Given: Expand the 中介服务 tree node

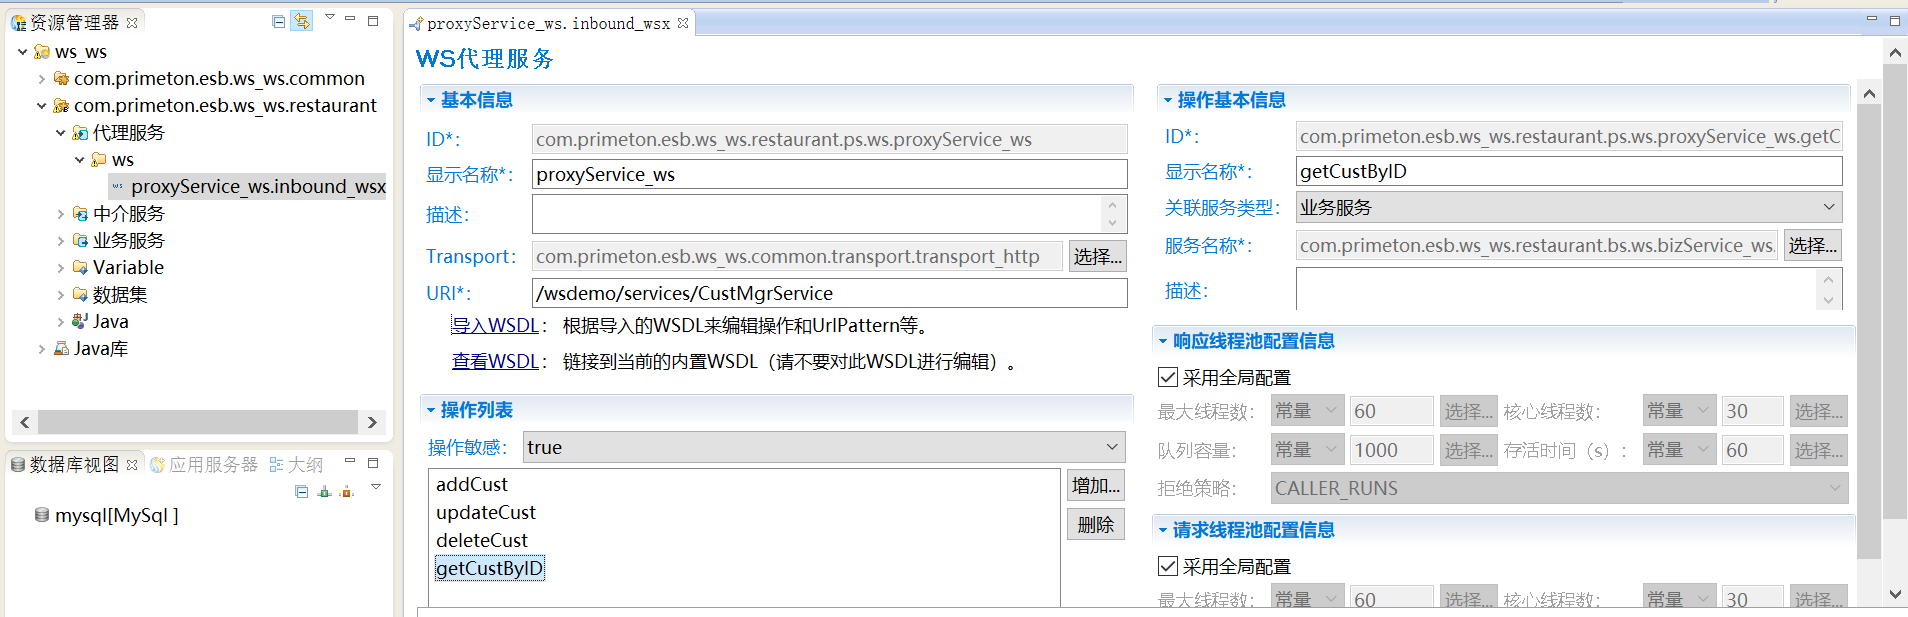Looking at the screenshot, I should [x=61, y=213].
